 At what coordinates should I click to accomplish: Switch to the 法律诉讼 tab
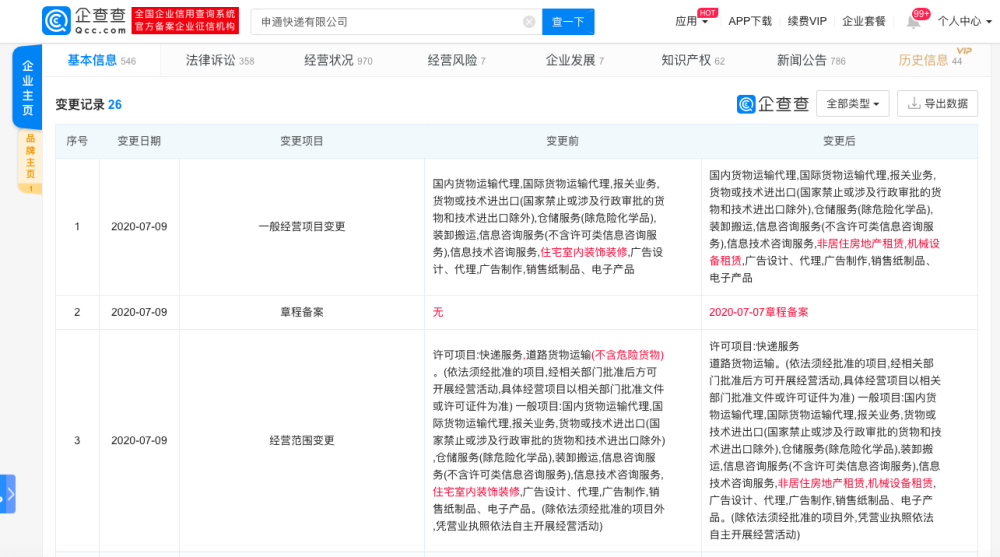(219, 61)
